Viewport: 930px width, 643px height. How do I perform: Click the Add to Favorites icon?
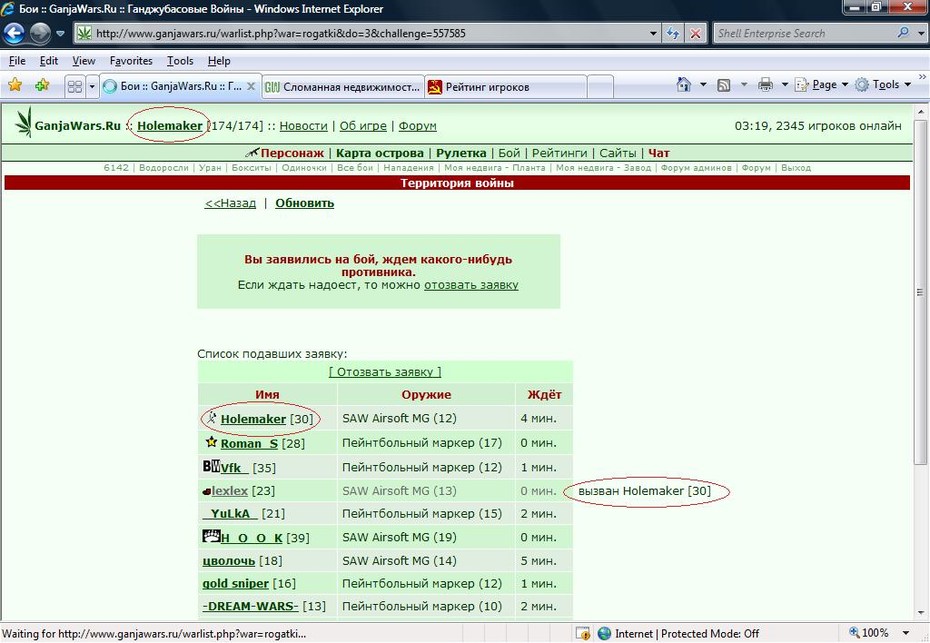click(42, 85)
